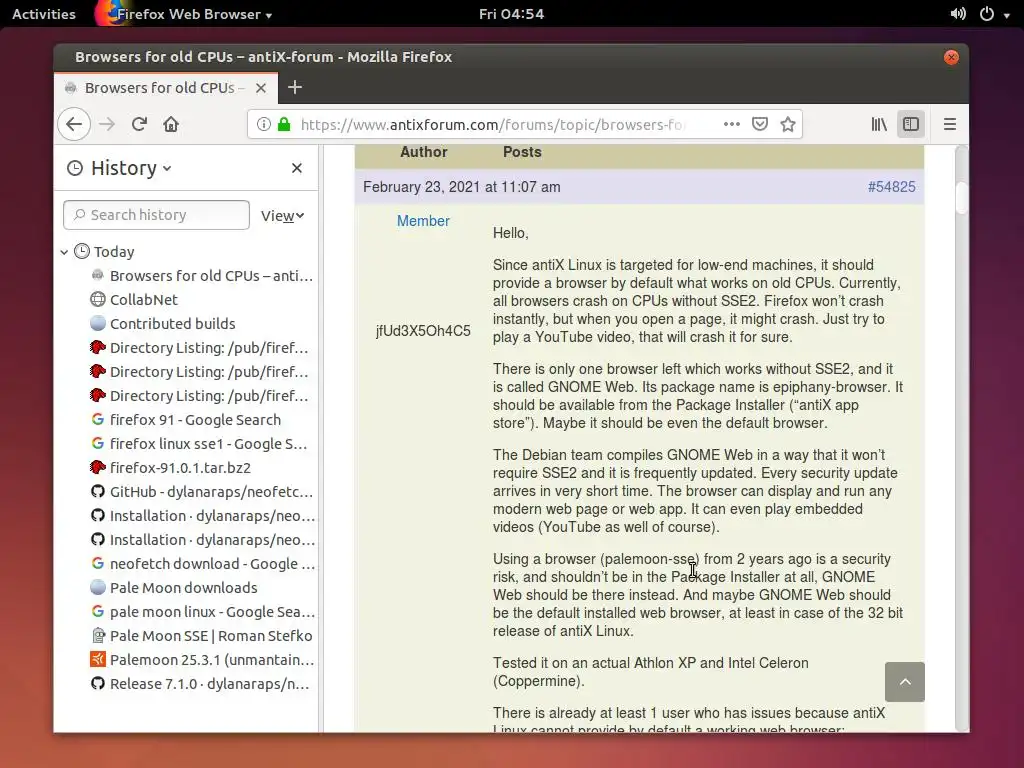
Task: Click the volume speaker icon
Action: point(958,14)
